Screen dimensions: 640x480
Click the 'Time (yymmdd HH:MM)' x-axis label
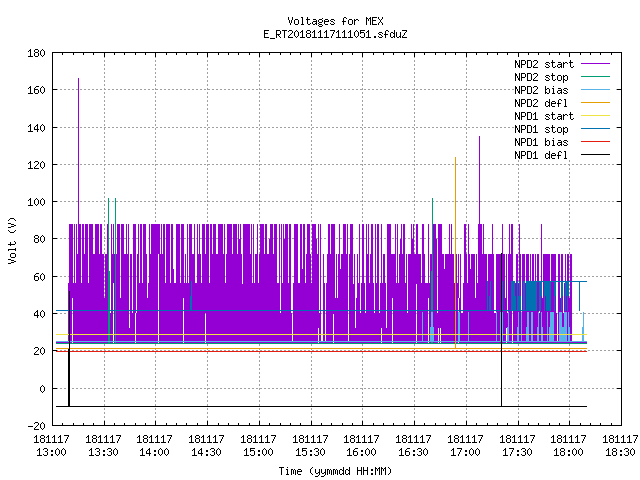point(335,471)
